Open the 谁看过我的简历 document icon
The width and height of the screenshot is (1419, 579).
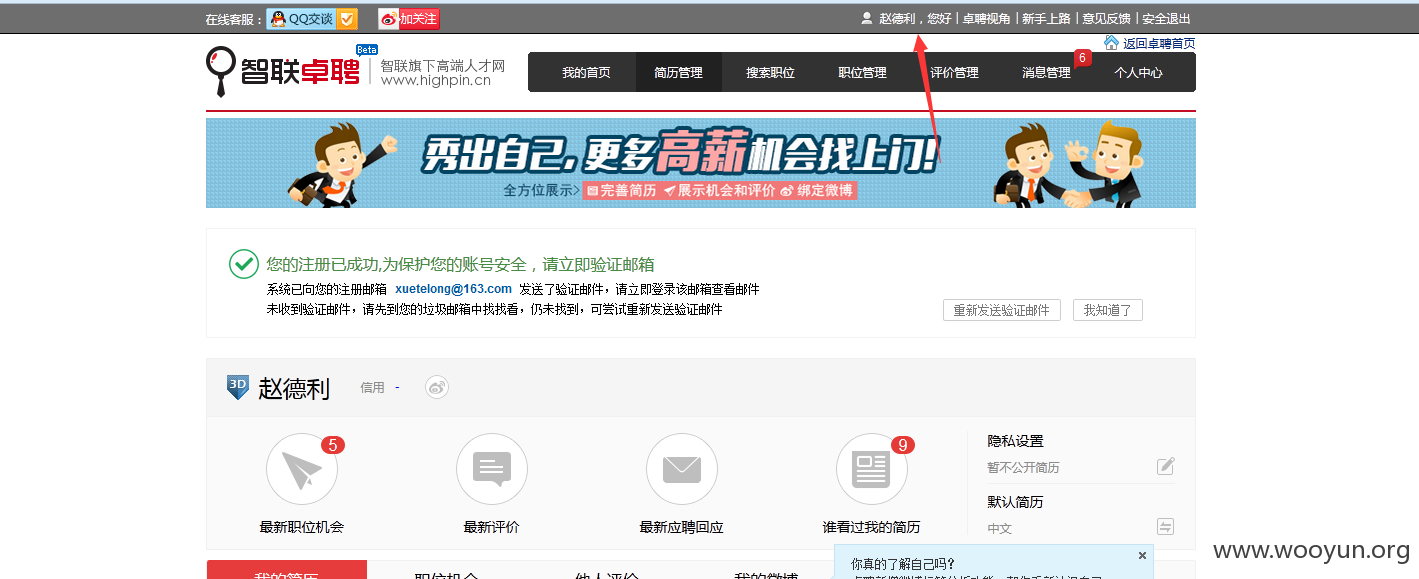click(872, 469)
